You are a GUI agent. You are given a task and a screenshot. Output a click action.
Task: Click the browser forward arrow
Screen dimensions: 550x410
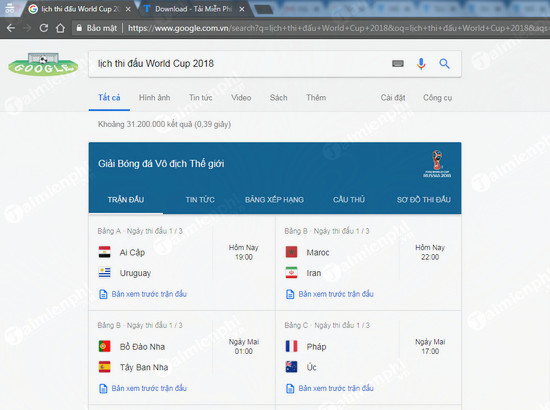pos(27,28)
